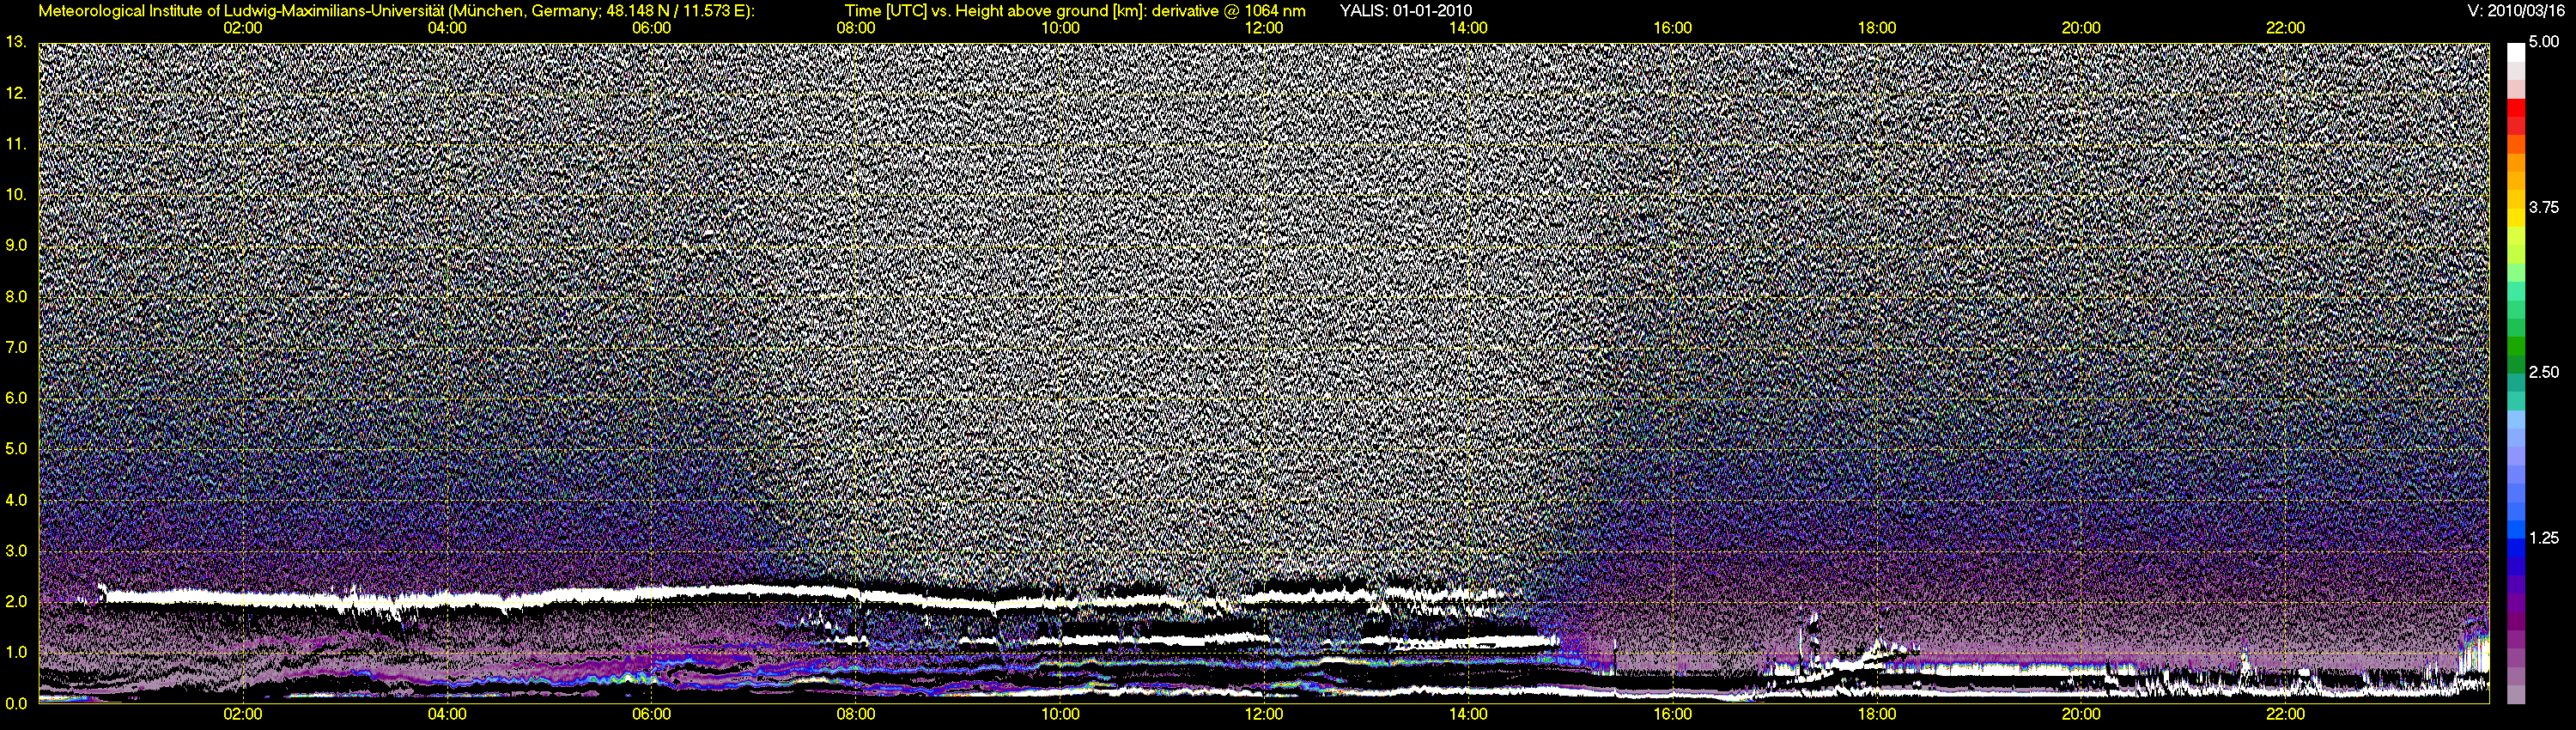Click the Meteorological Institute title text
This screenshot has width=2576, height=730.
tap(397, 11)
